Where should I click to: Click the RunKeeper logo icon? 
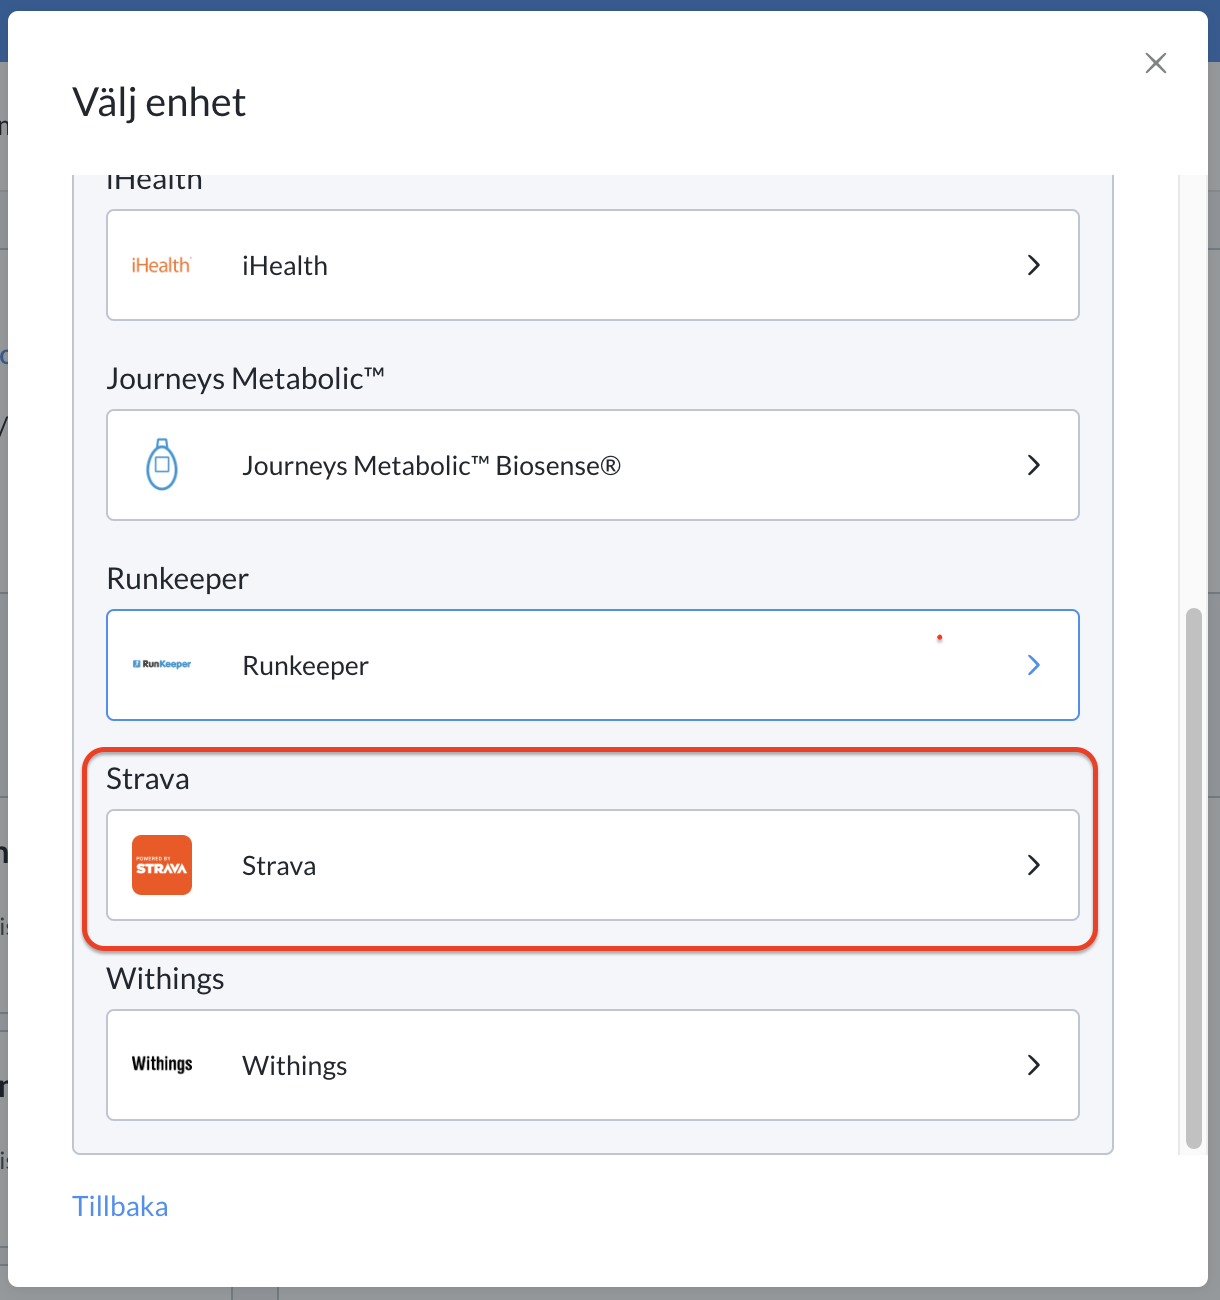[x=162, y=664]
